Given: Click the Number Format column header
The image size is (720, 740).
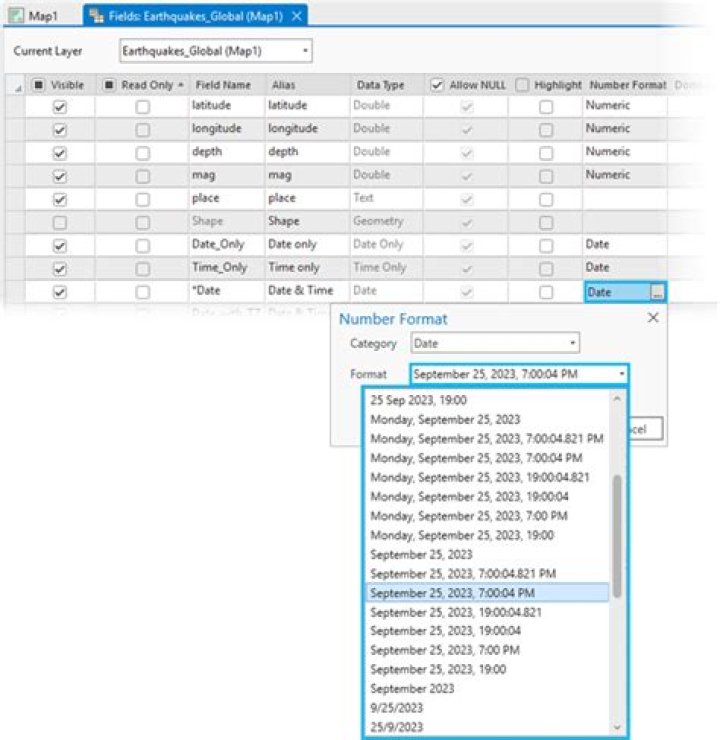Looking at the screenshot, I should point(628,85).
